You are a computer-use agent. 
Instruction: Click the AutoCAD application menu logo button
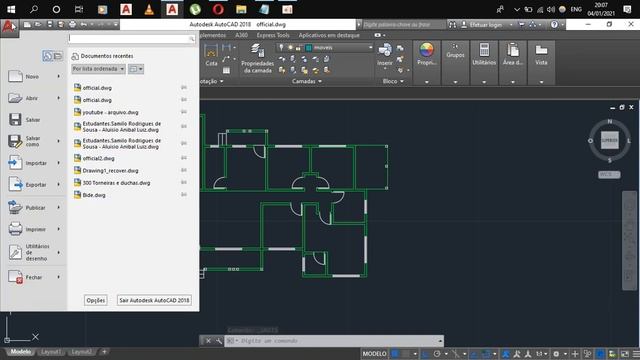8,27
